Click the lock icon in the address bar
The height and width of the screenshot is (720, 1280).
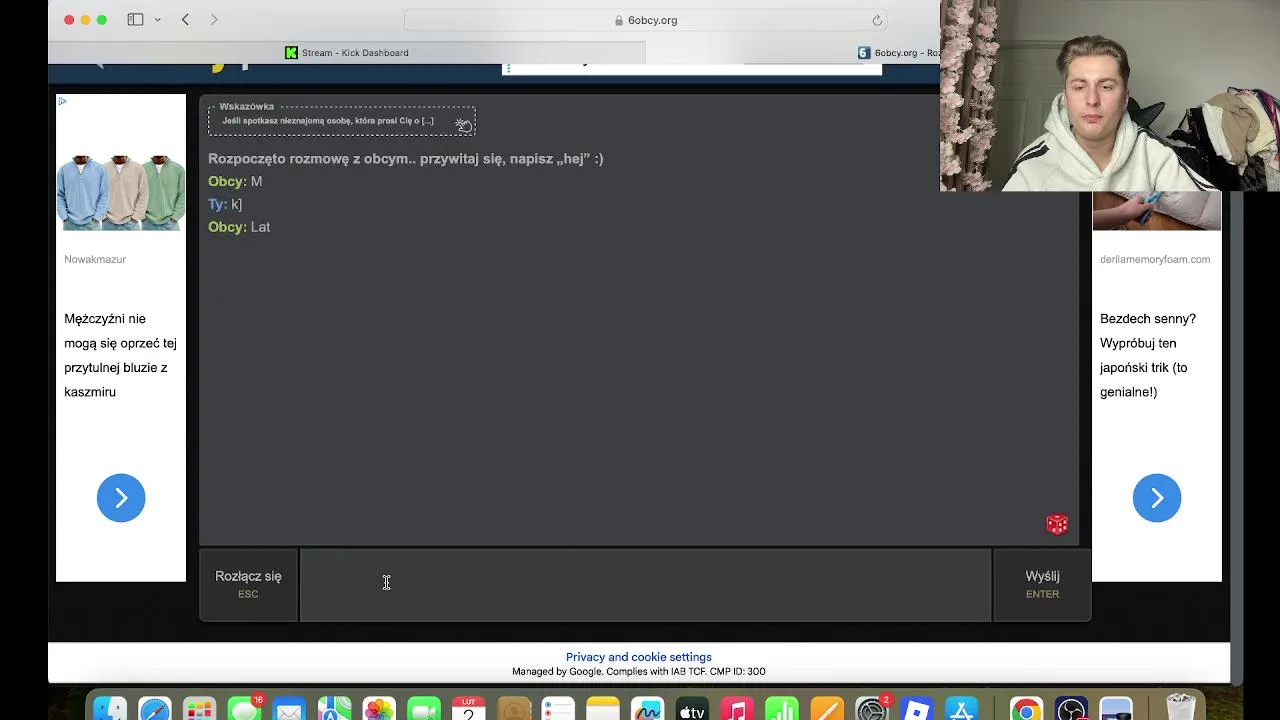pyautogui.click(x=620, y=20)
